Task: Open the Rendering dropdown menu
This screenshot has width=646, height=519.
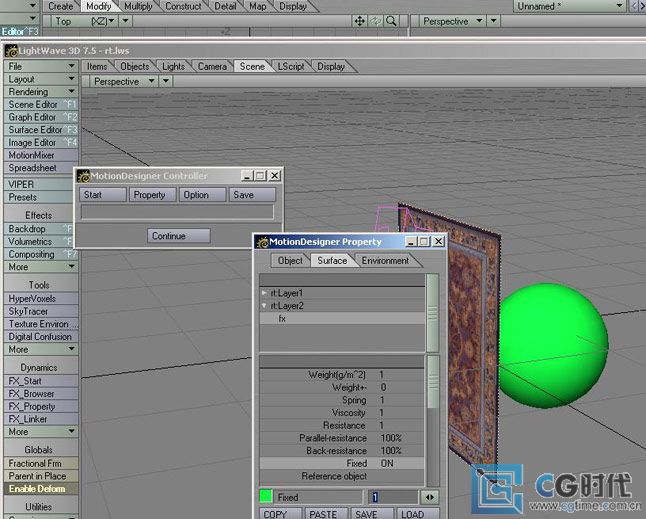Action: tap(40, 92)
